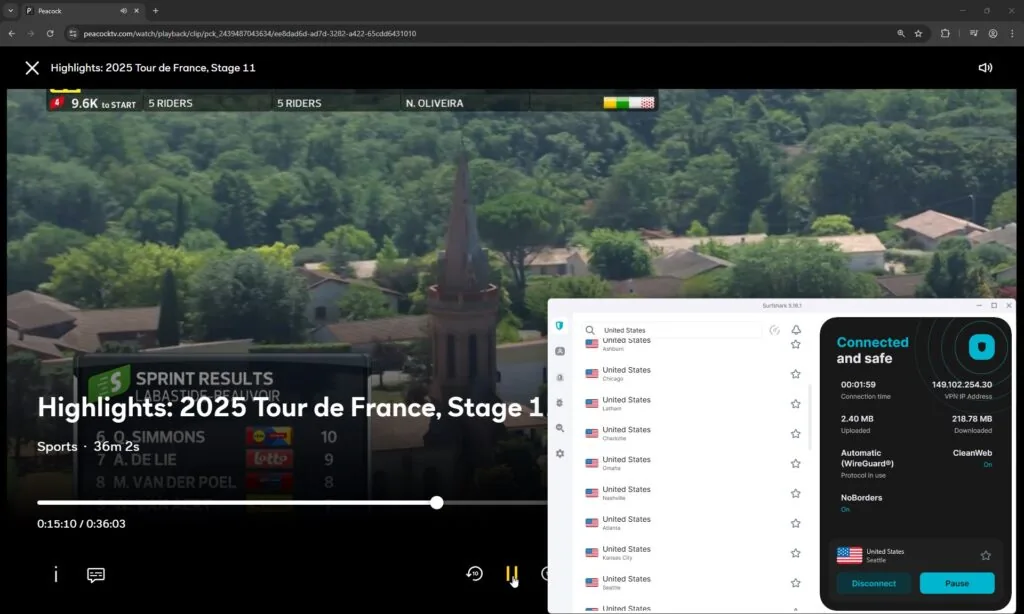Open Surfshark Antivirus bug sidebar icon
1024x614 pixels.
click(560, 402)
